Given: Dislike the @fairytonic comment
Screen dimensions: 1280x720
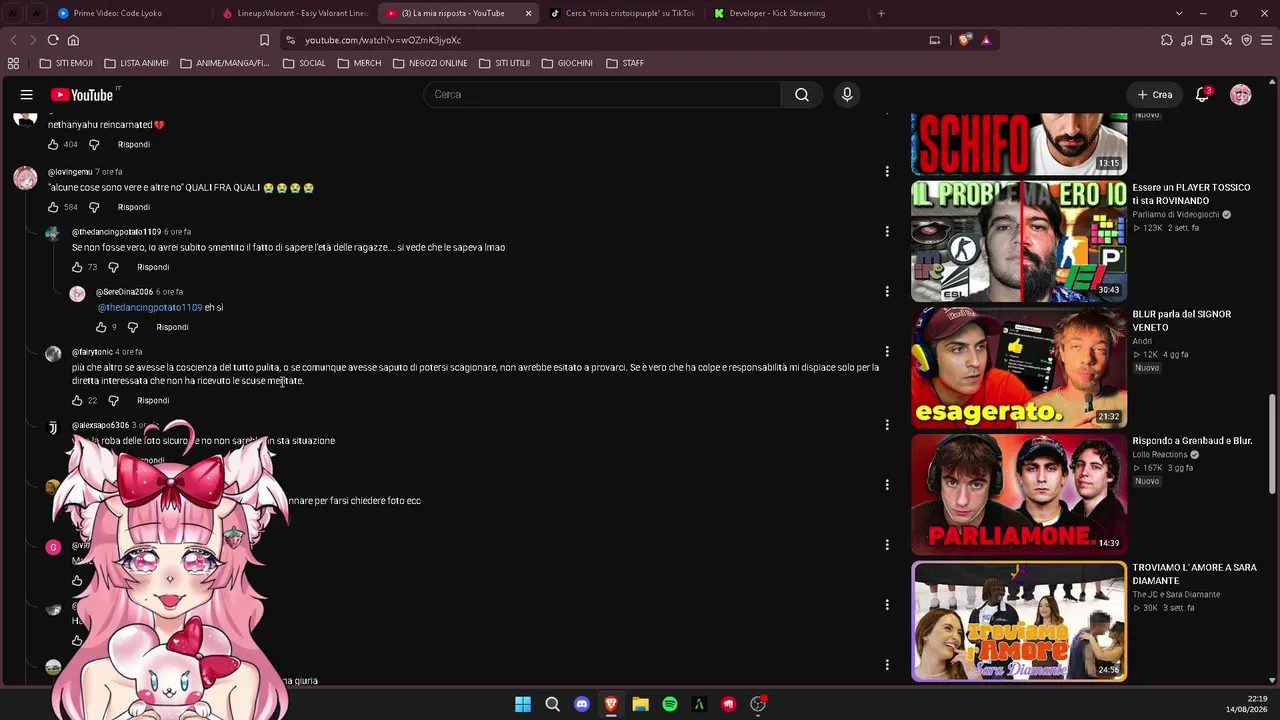Looking at the screenshot, I should click(x=113, y=401).
